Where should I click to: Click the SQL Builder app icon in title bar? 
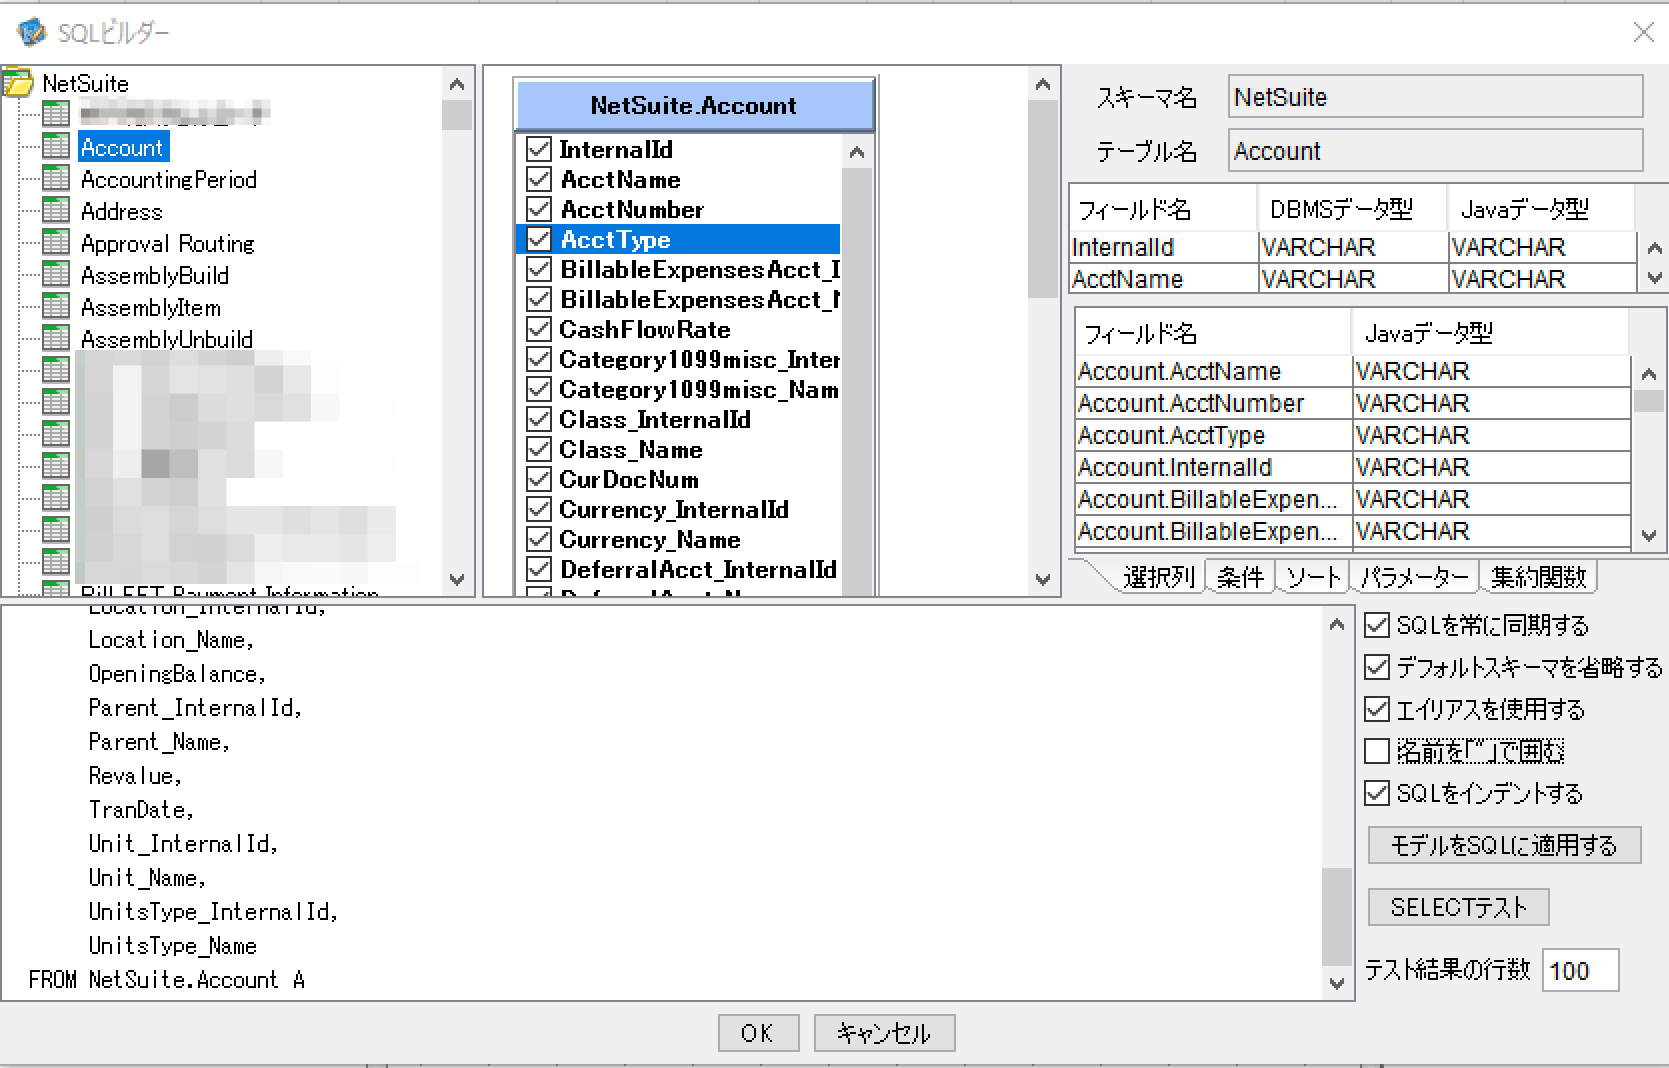pyautogui.click(x=31, y=32)
